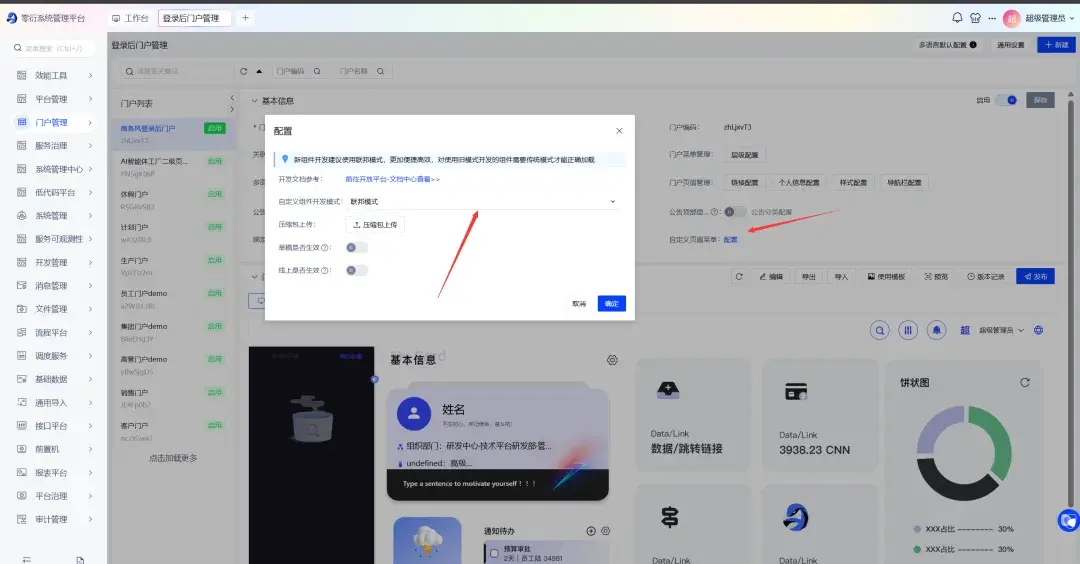Click the 导航栏配置 button
The image size is (1080, 564).
pyautogui.click(x=904, y=182)
